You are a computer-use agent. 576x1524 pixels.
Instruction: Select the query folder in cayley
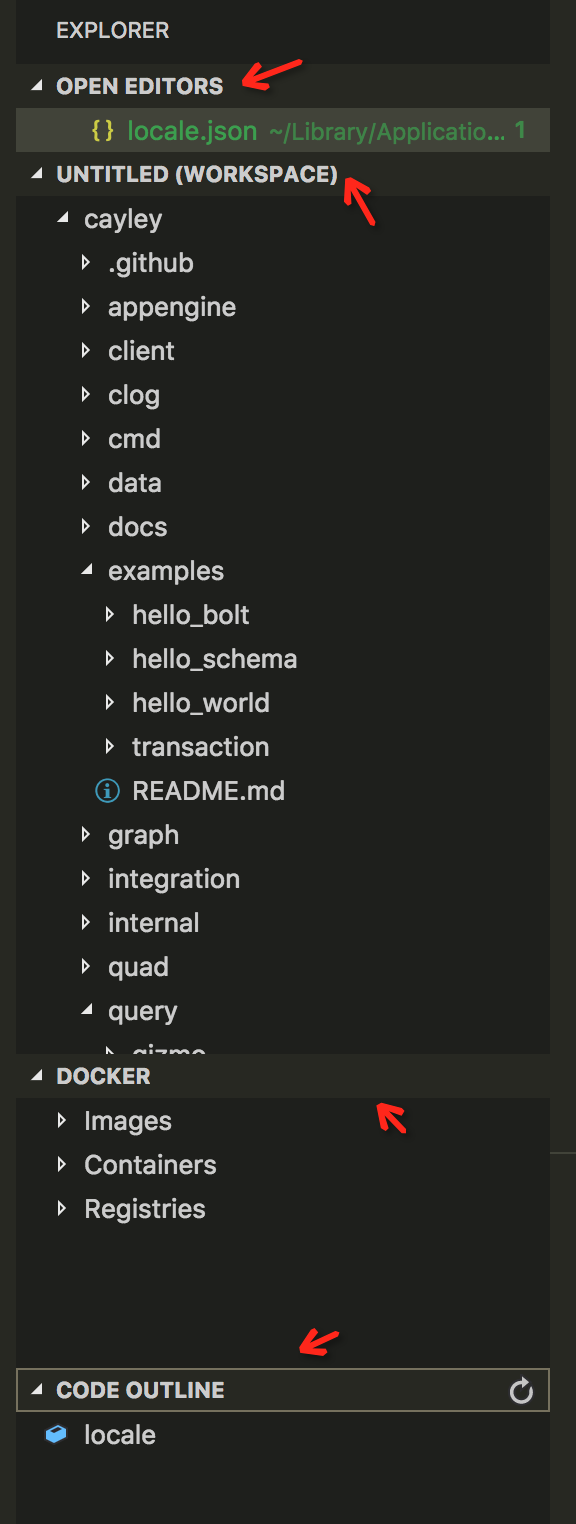tap(143, 1010)
